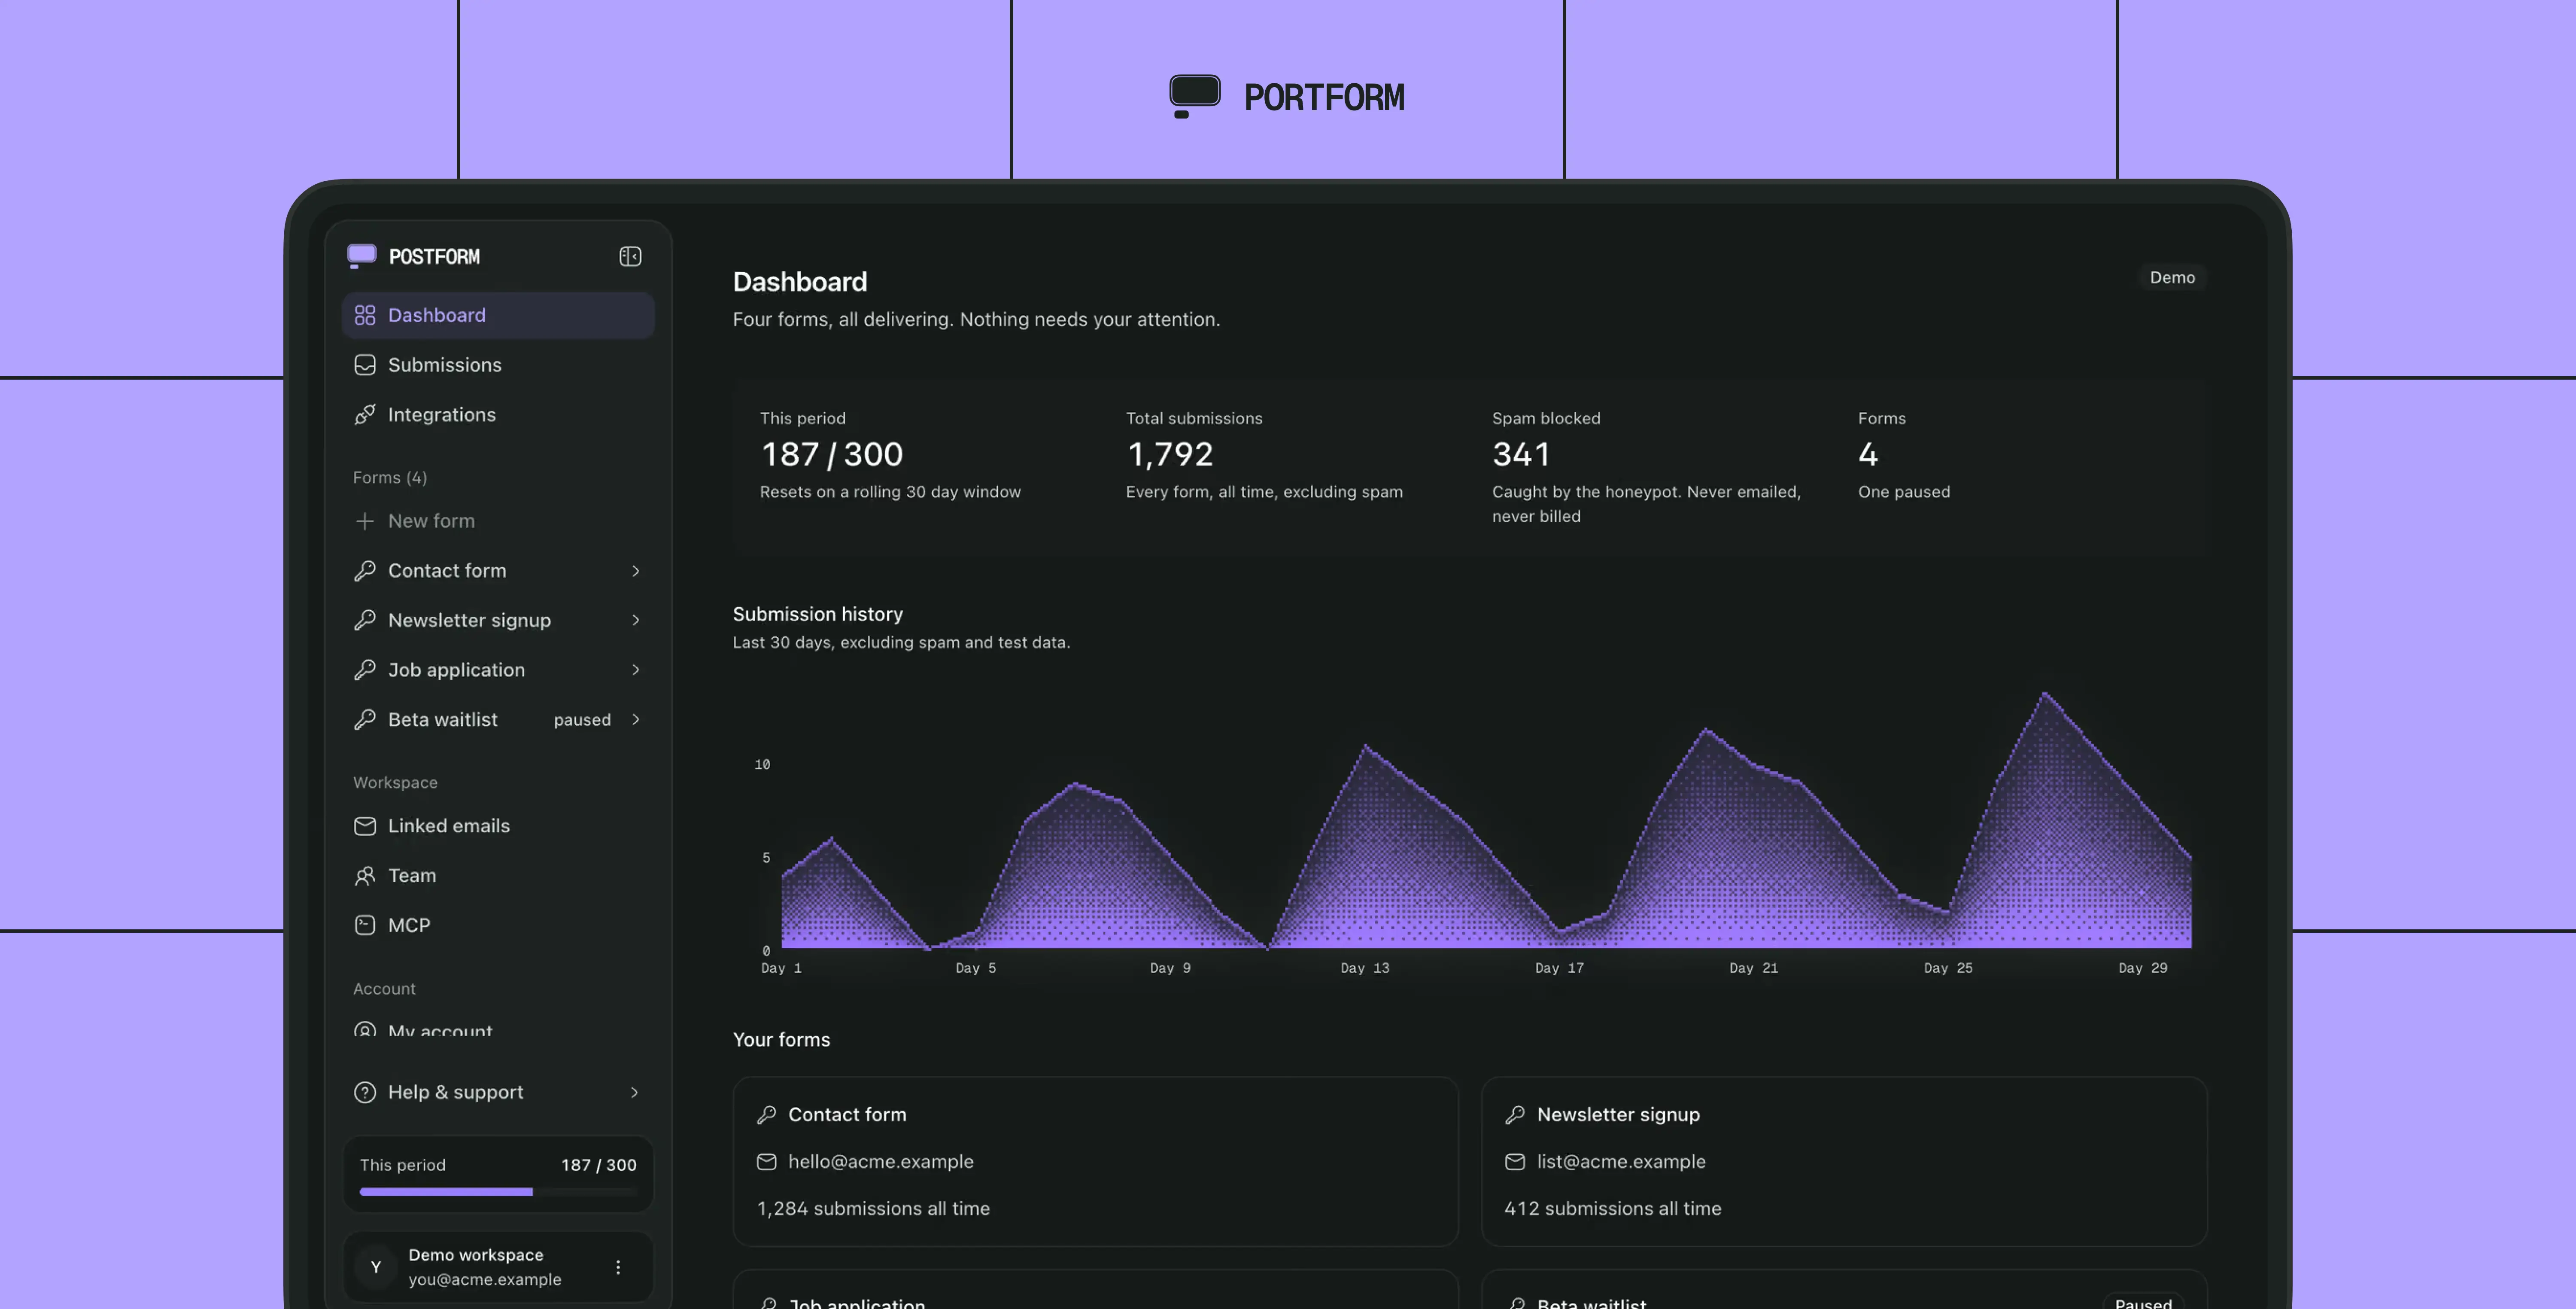Image resolution: width=2576 pixels, height=1309 pixels.
Task: Click the Y avatar in Demo workspace
Action: (376, 1267)
